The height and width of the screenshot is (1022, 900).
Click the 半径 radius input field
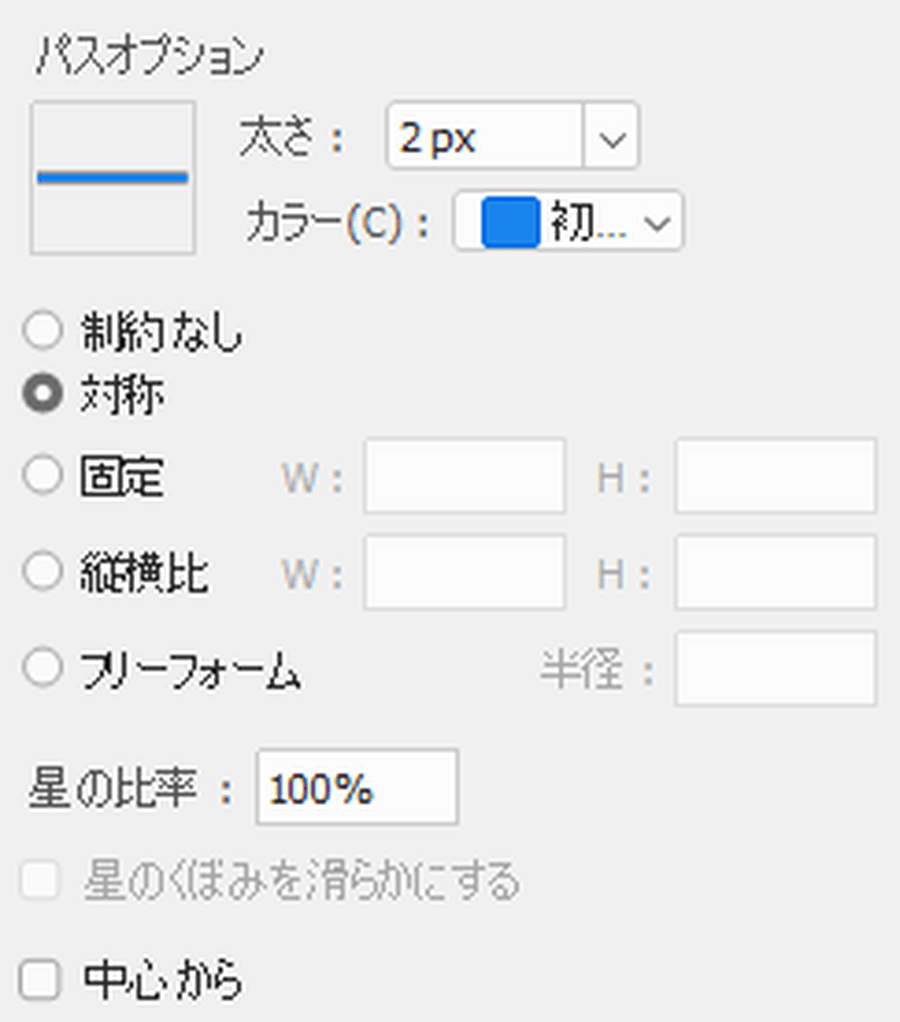[x=776, y=668]
